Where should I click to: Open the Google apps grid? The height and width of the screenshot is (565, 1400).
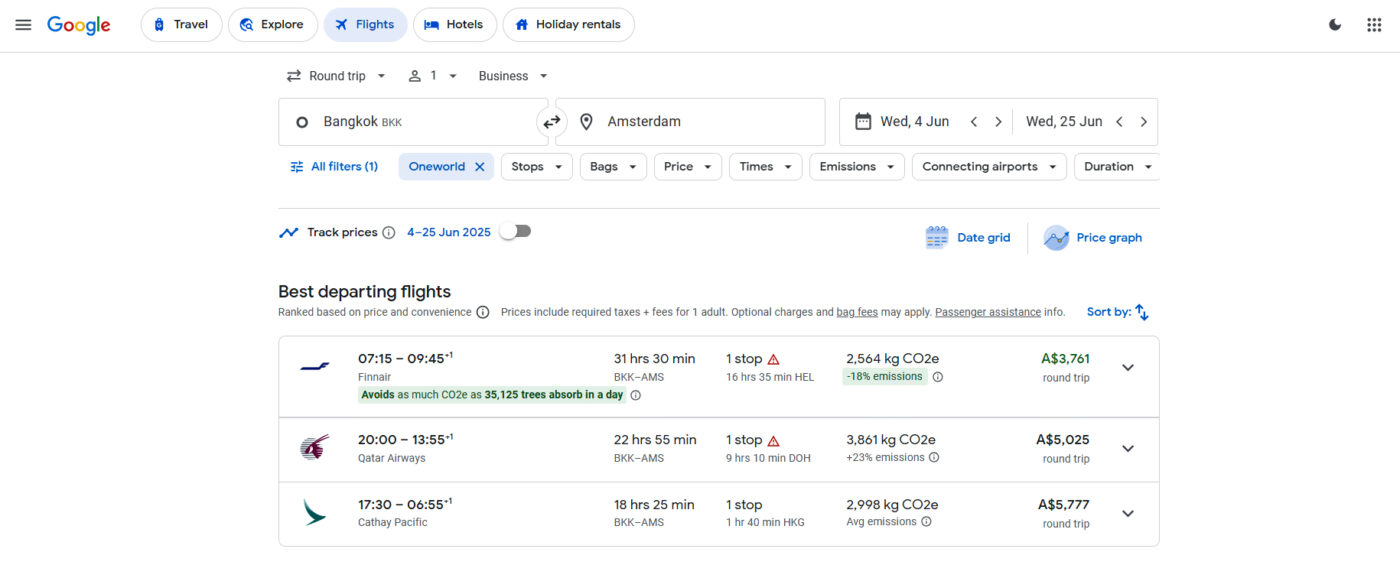[1374, 25]
